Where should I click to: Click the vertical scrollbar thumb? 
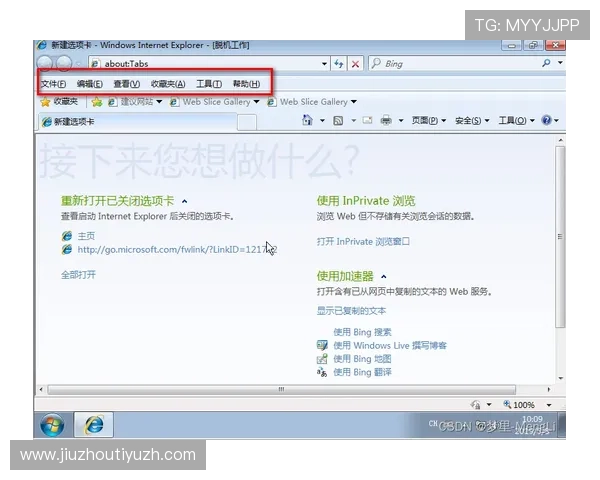(x=560, y=237)
